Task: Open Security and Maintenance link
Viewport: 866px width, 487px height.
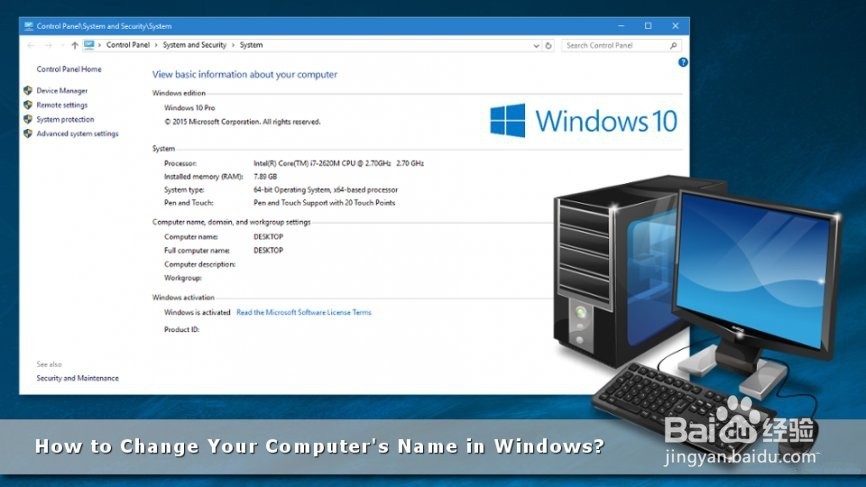Action: tap(77, 378)
